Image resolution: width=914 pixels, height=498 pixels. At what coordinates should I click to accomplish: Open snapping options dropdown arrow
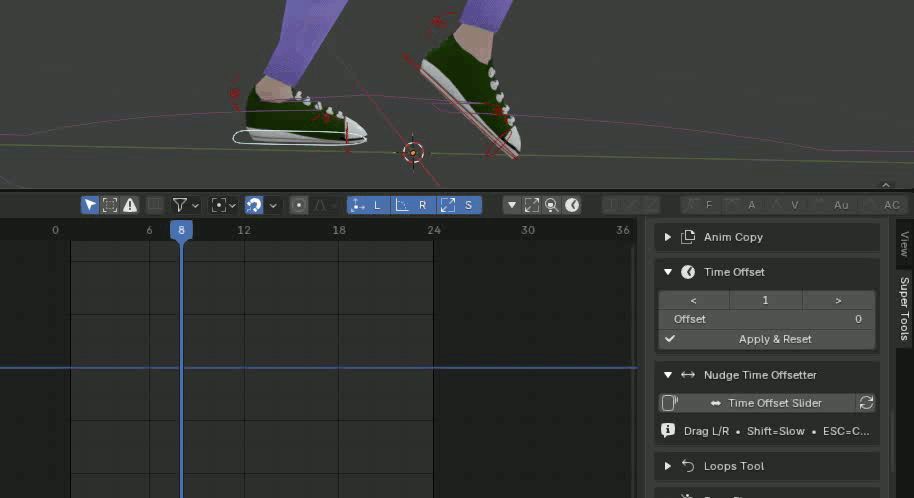(273, 206)
